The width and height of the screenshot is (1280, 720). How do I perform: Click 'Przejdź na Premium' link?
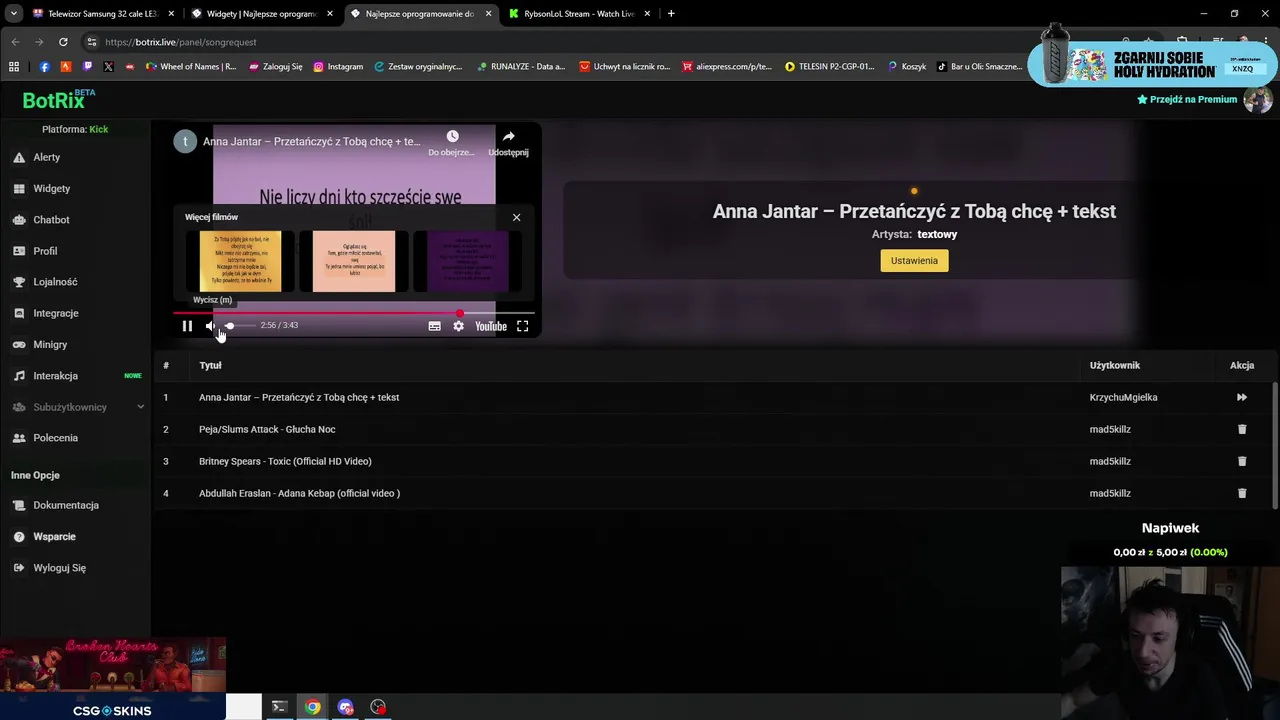[1187, 99]
